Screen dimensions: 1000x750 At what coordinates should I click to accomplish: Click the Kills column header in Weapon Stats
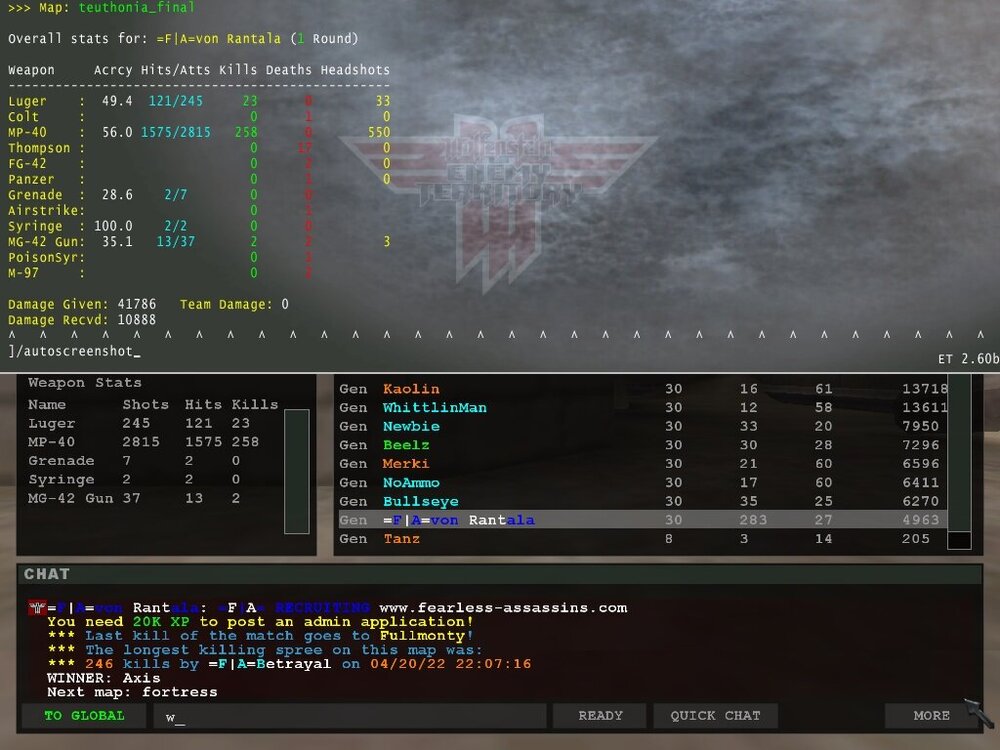(255, 404)
